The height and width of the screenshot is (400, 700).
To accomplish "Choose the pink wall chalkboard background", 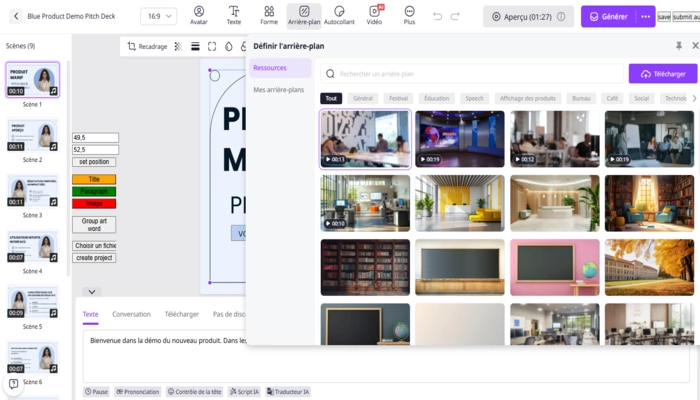I will pyautogui.click(x=554, y=267).
